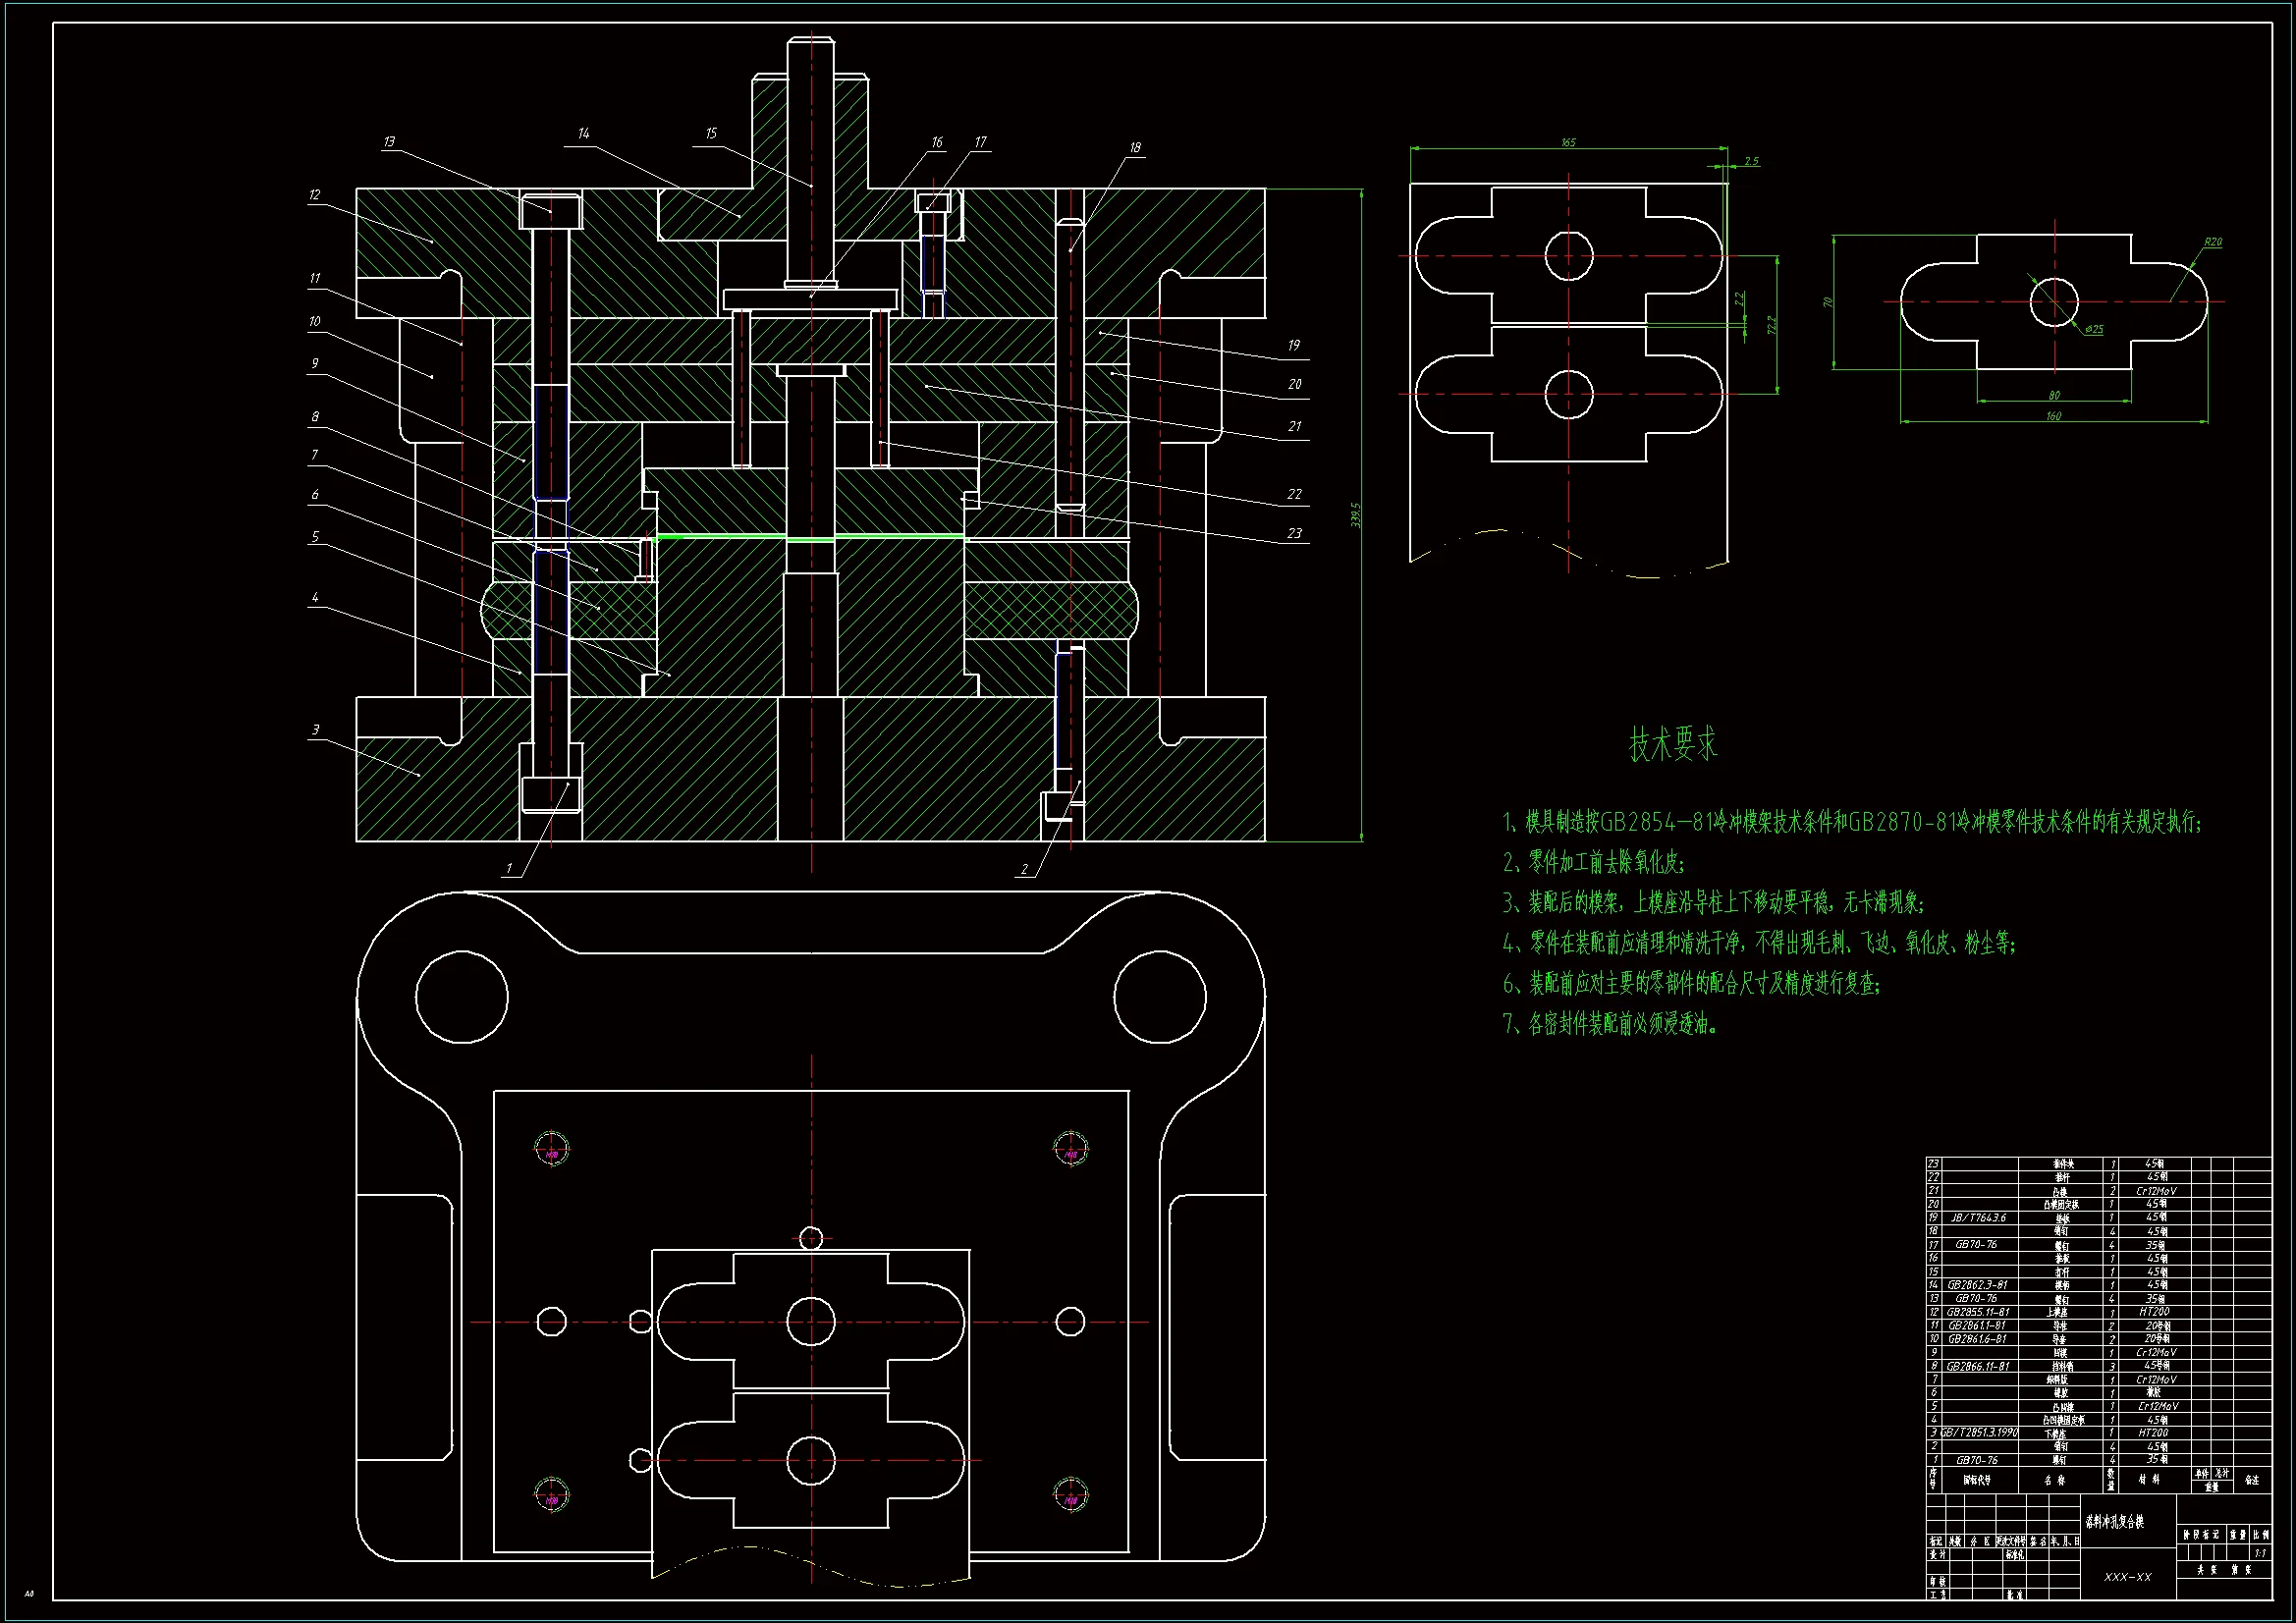Image resolution: width=2296 pixels, height=1623 pixels.
Task: Select the 160 length dimension on part drawing
Action: 2053,416
